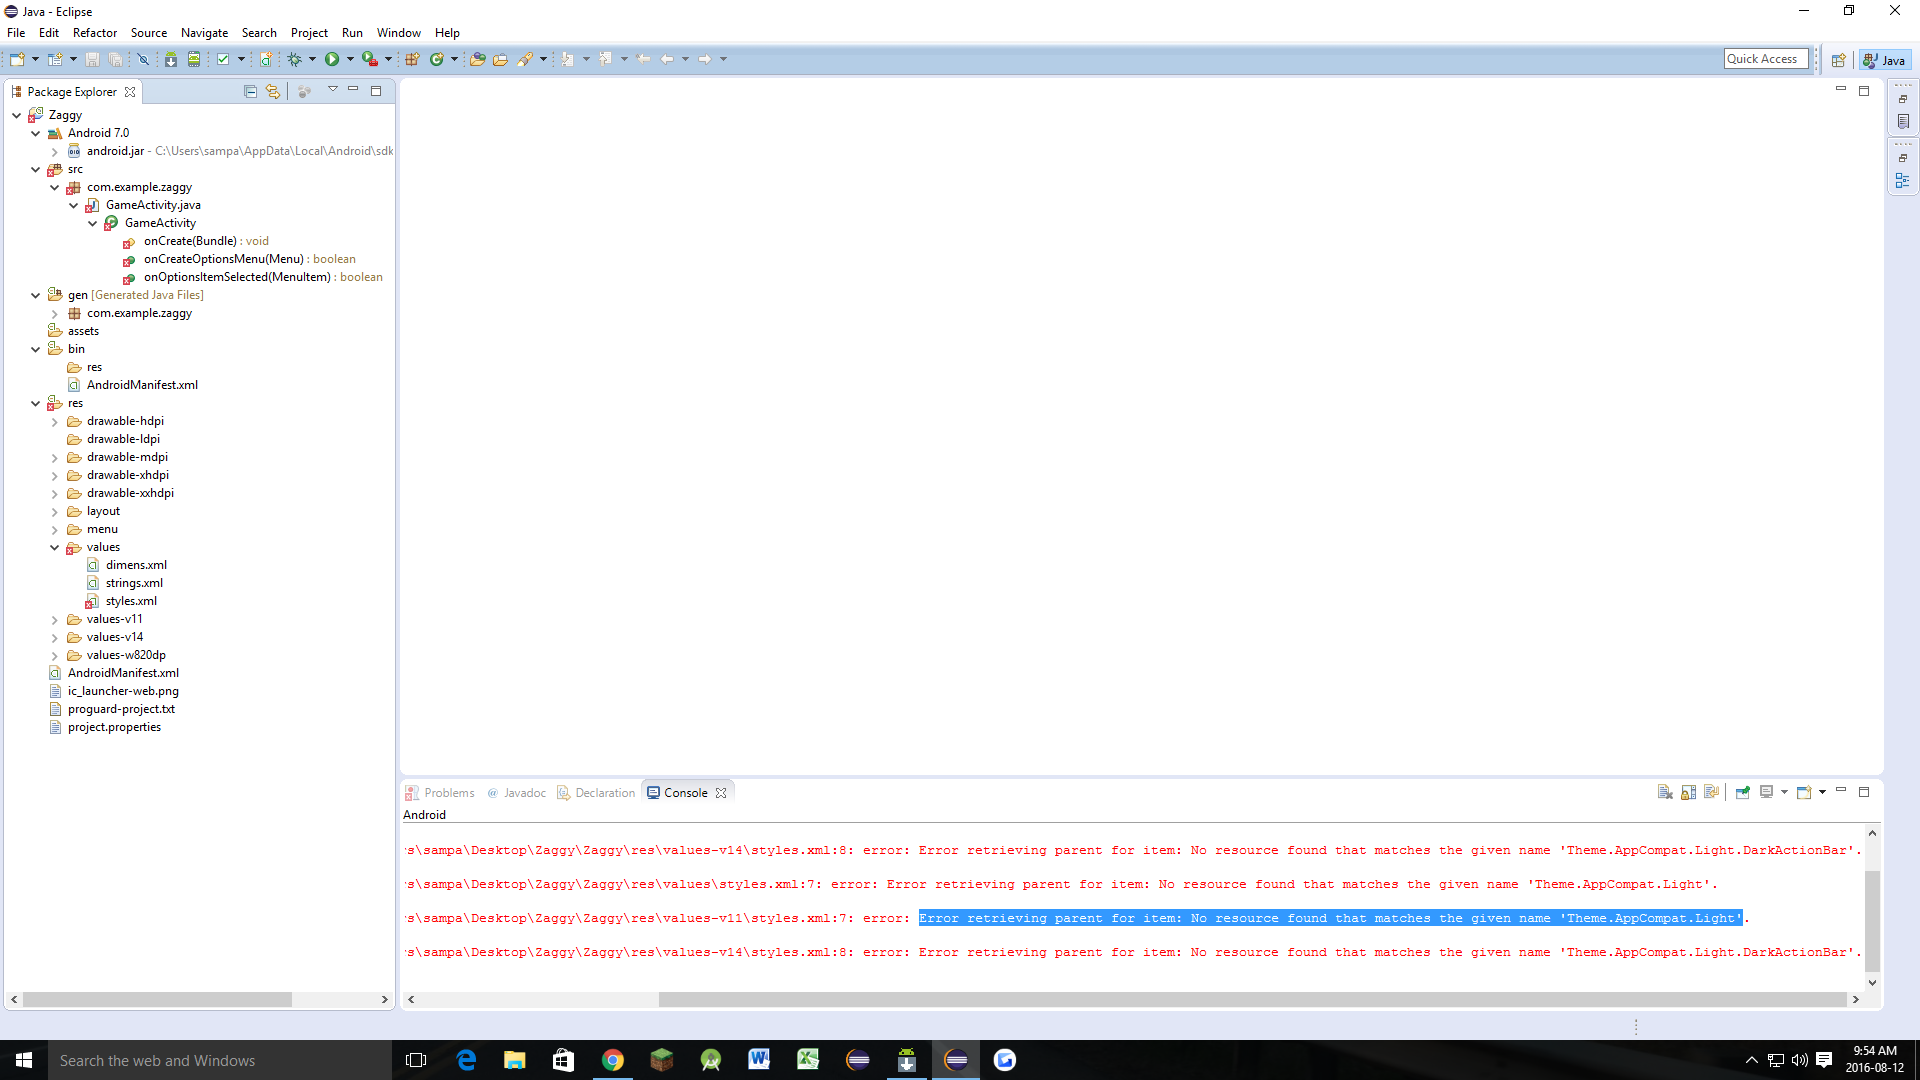Click the New Java Class icon

[436, 60]
